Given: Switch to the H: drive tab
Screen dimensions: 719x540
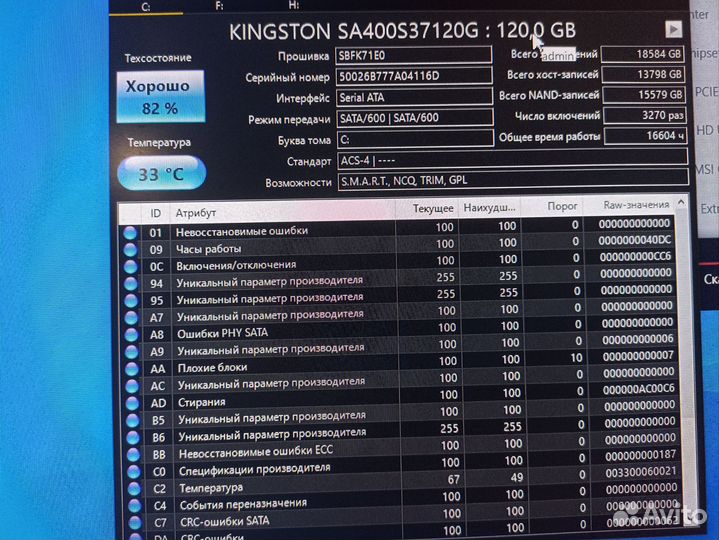Looking at the screenshot, I should tap(293, 5).
